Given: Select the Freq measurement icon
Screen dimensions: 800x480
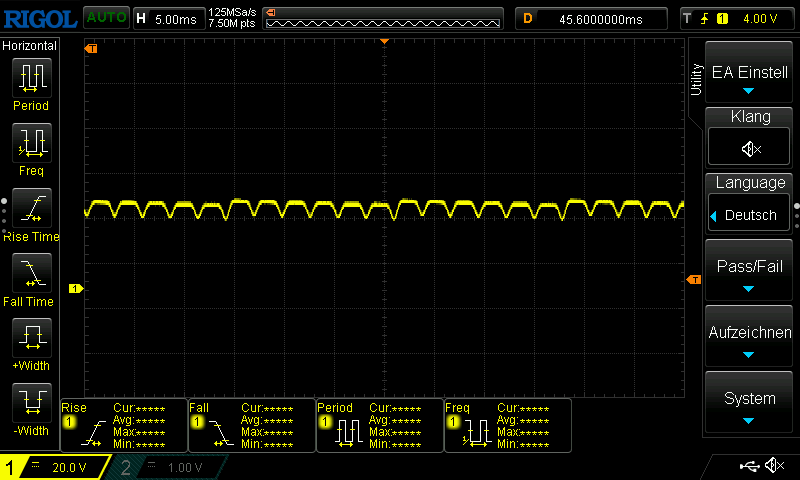Looking at the screenshot, I should coord(30,143).
